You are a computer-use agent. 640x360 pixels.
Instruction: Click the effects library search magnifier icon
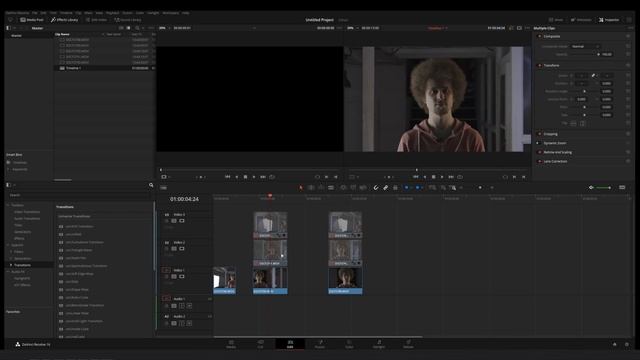click(x=151, y=185)
